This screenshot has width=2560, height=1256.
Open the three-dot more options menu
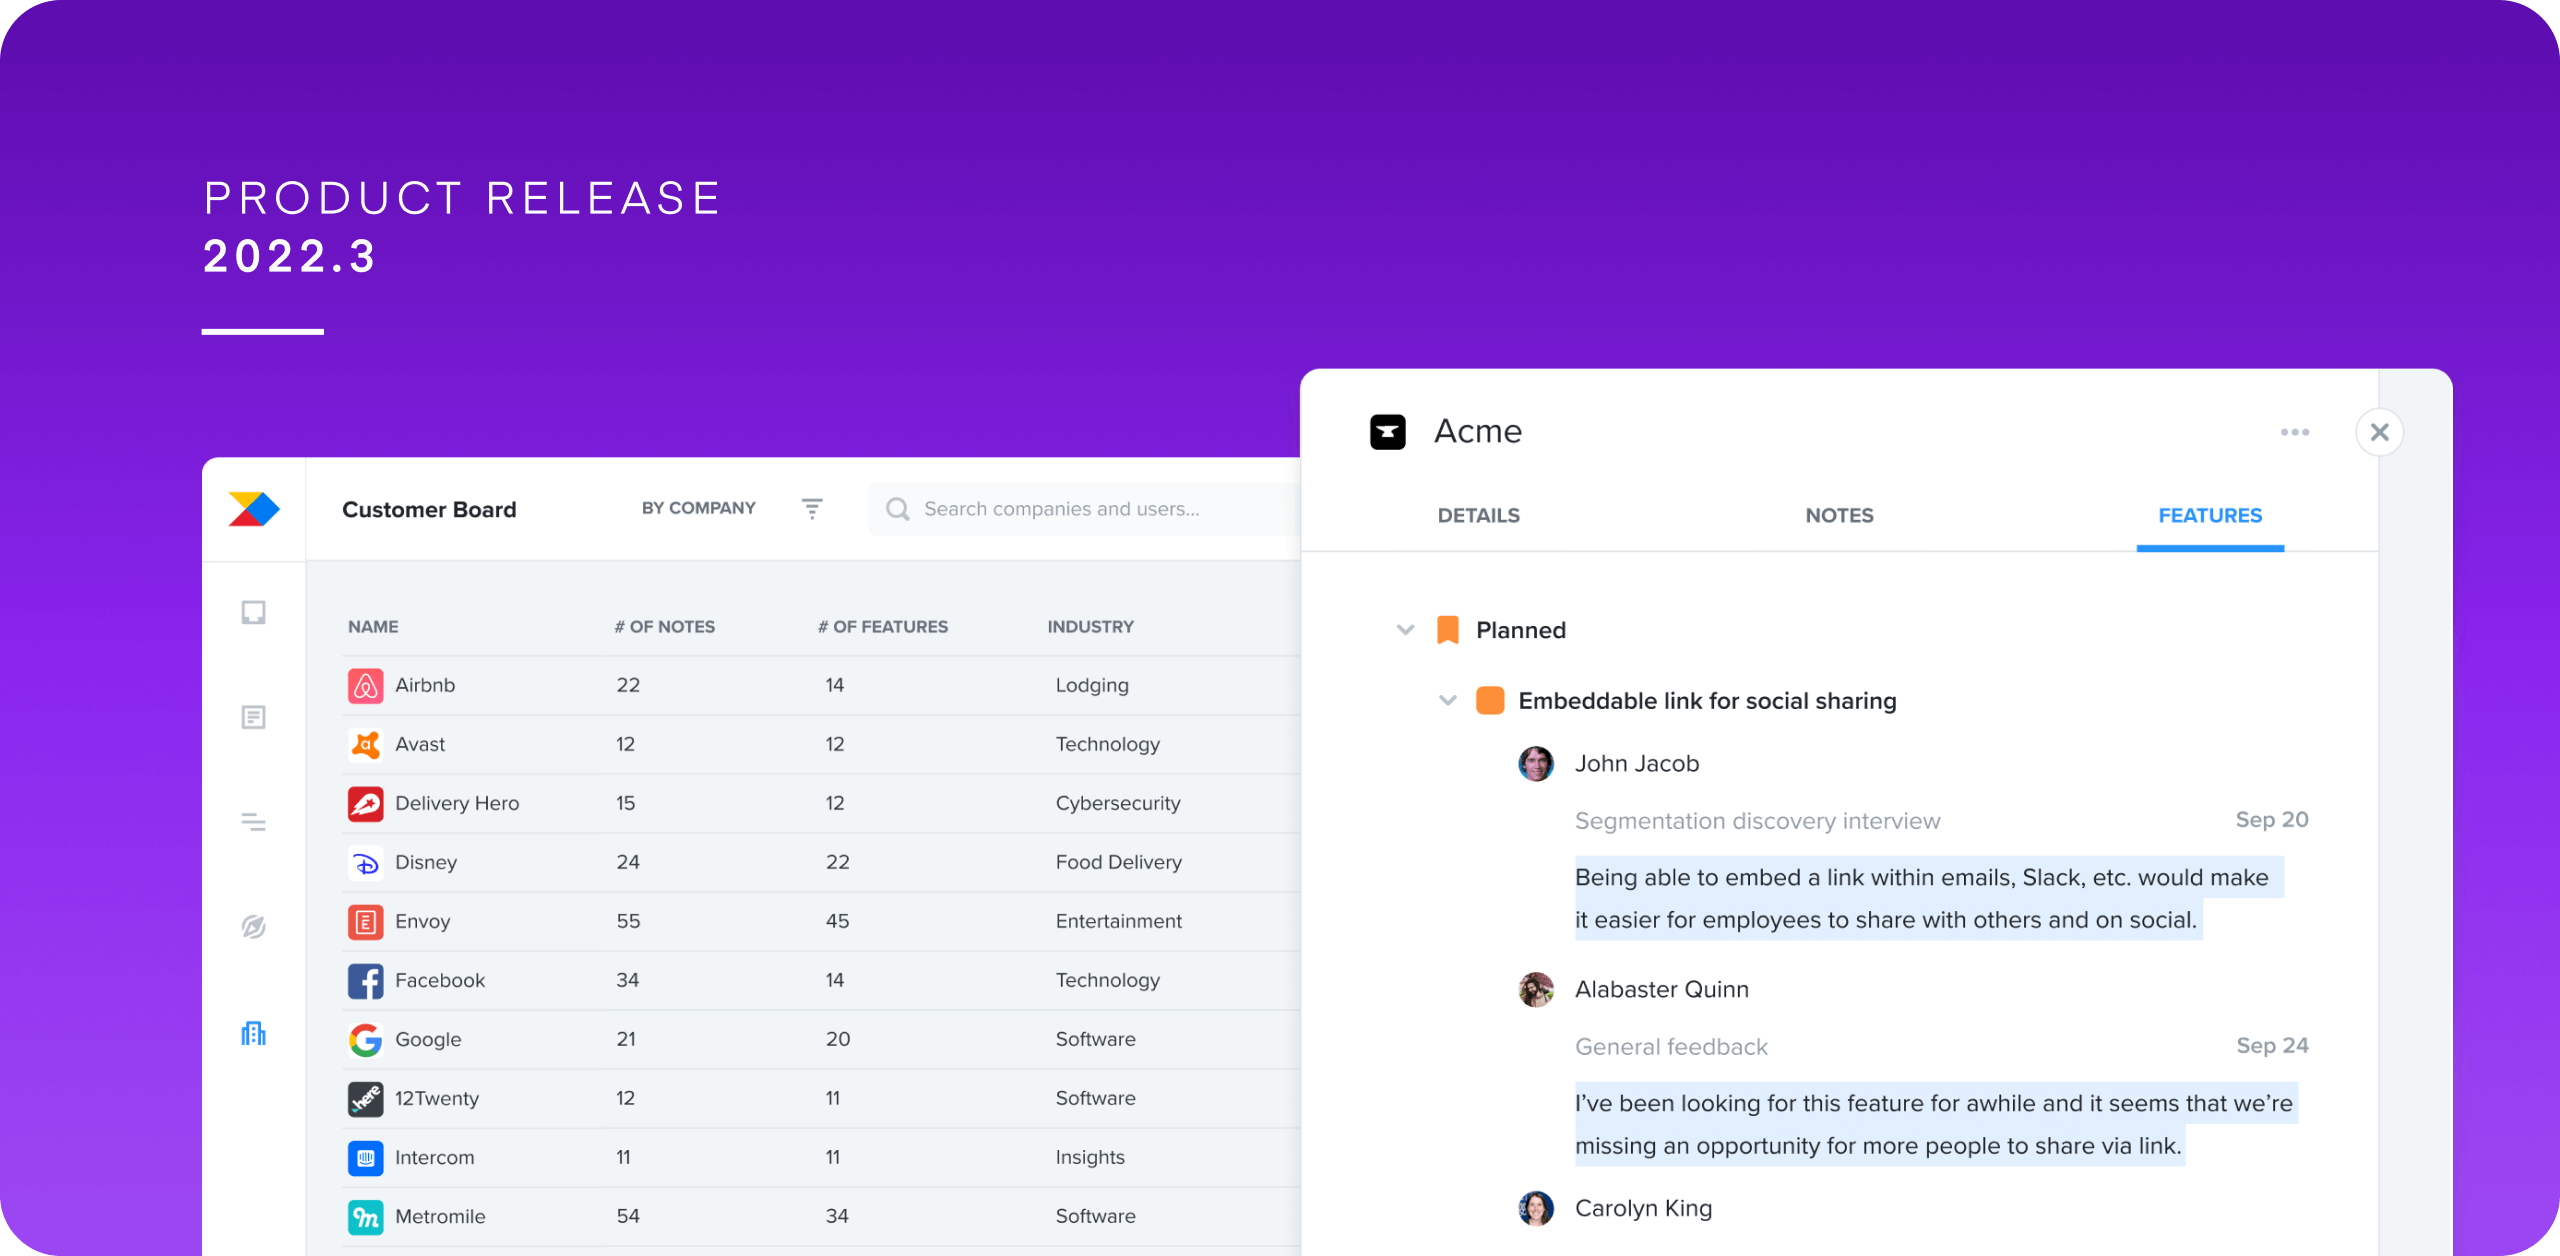pyautogui.click(x=2295, y=432)
